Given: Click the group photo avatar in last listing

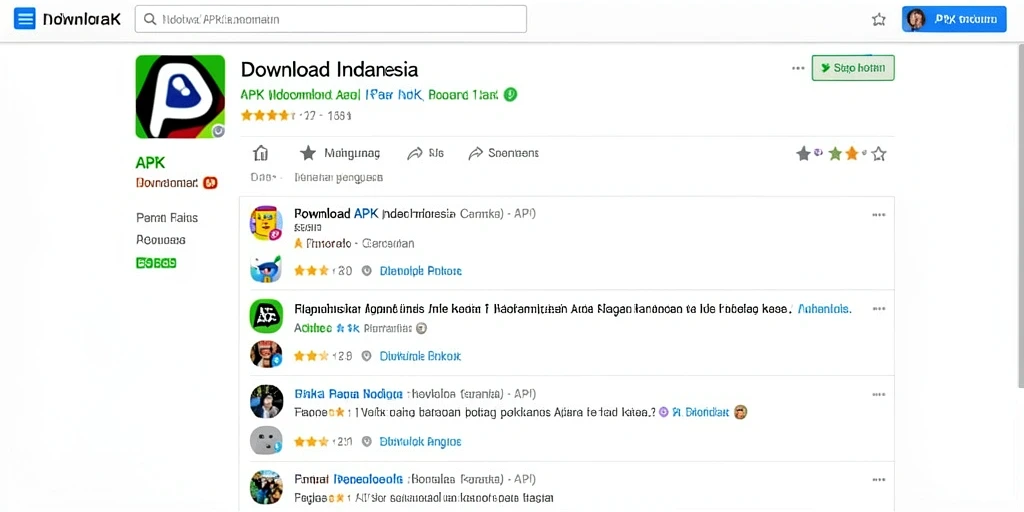Looking at the screenshot, I should click(266, 487).
